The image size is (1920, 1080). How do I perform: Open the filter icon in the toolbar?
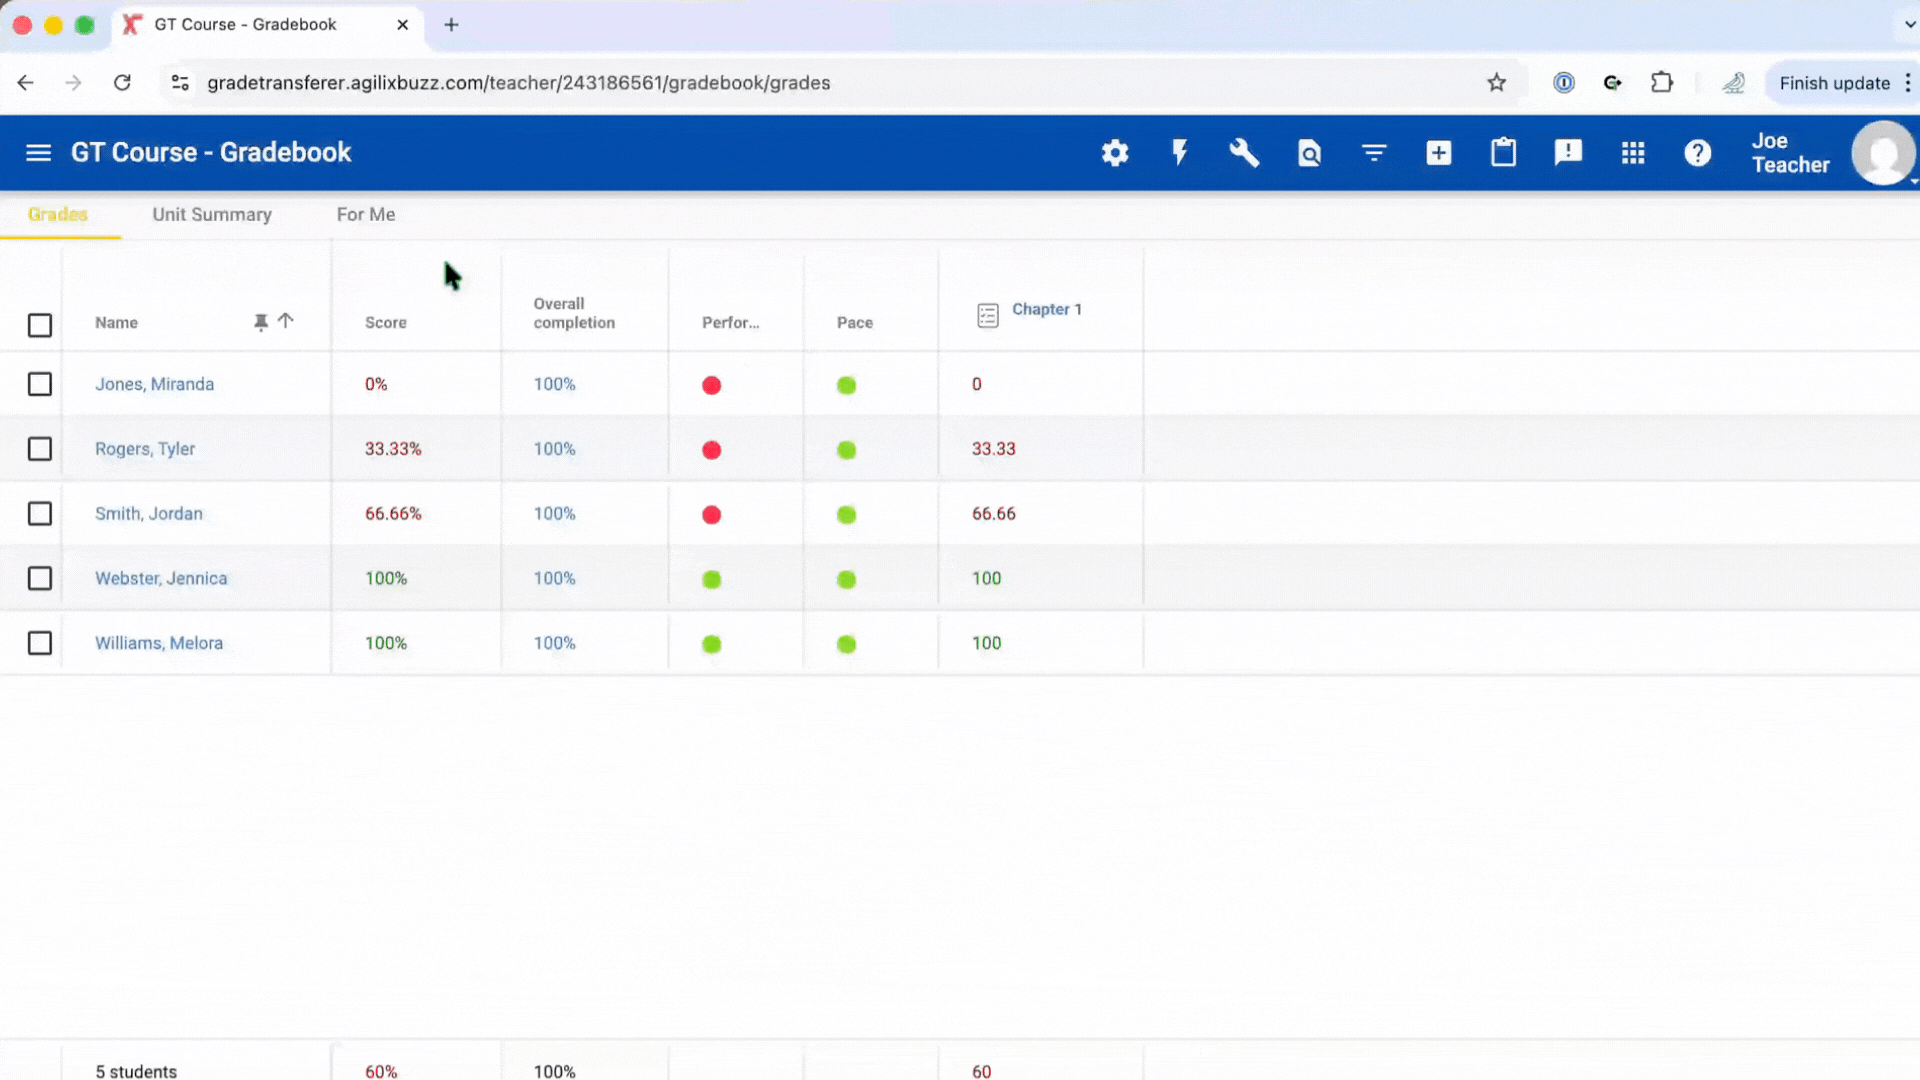pos(1374,153)
